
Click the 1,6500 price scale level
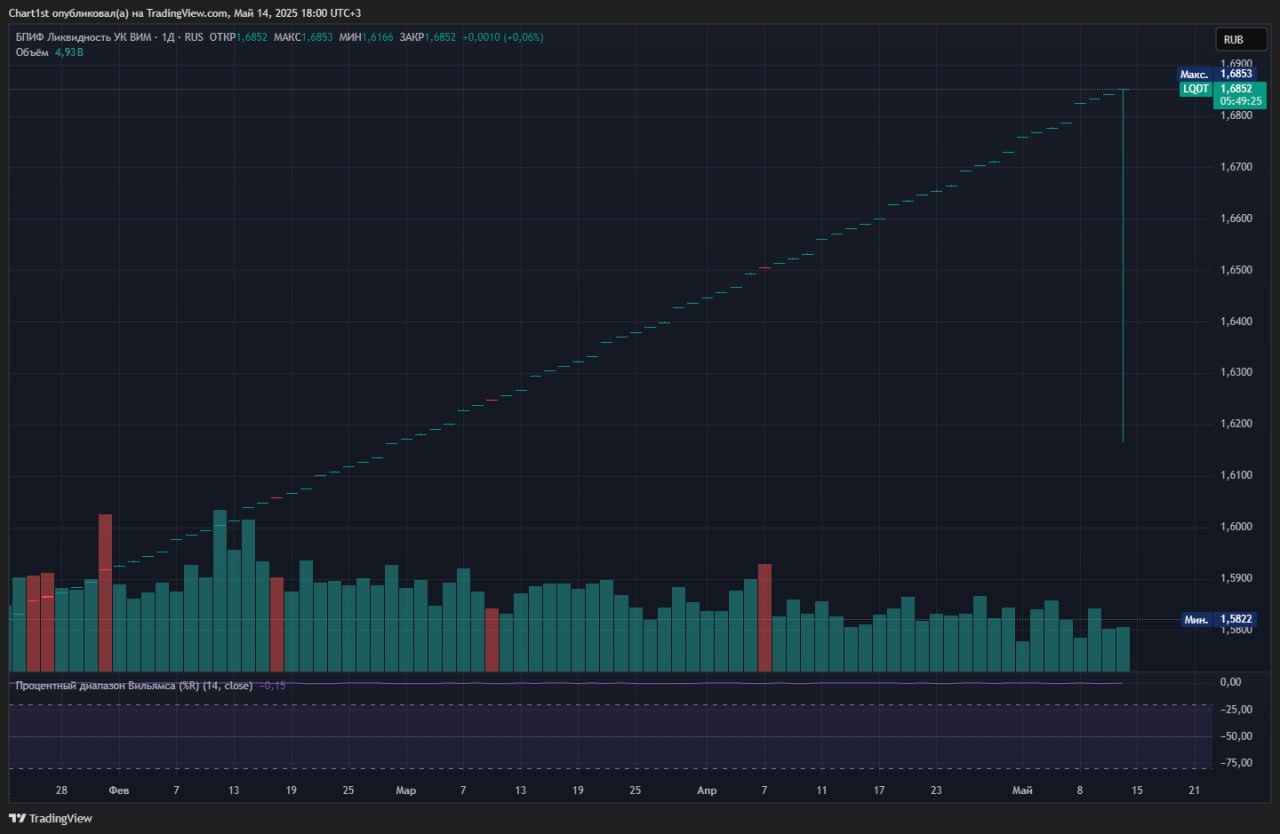1236,270
